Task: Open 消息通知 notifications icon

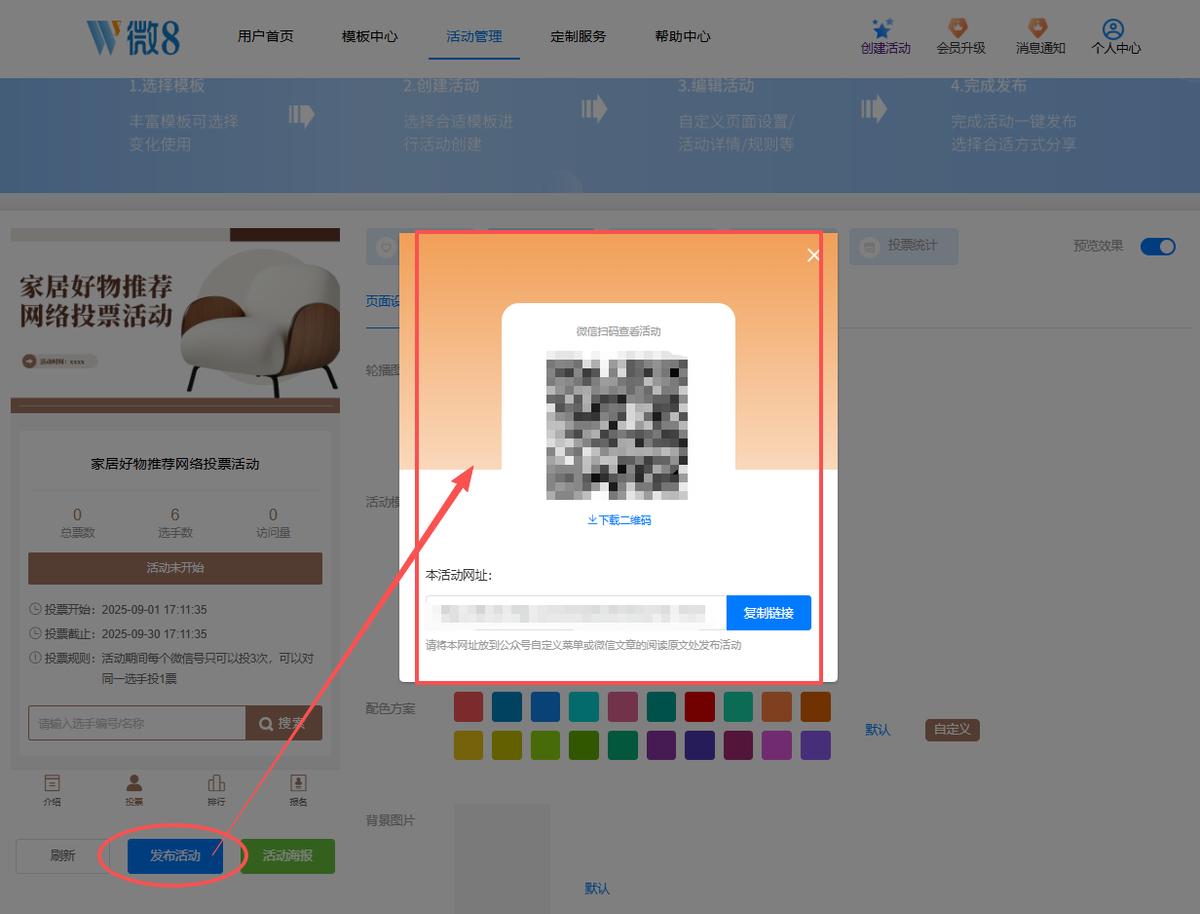Action: [1040, 28]
